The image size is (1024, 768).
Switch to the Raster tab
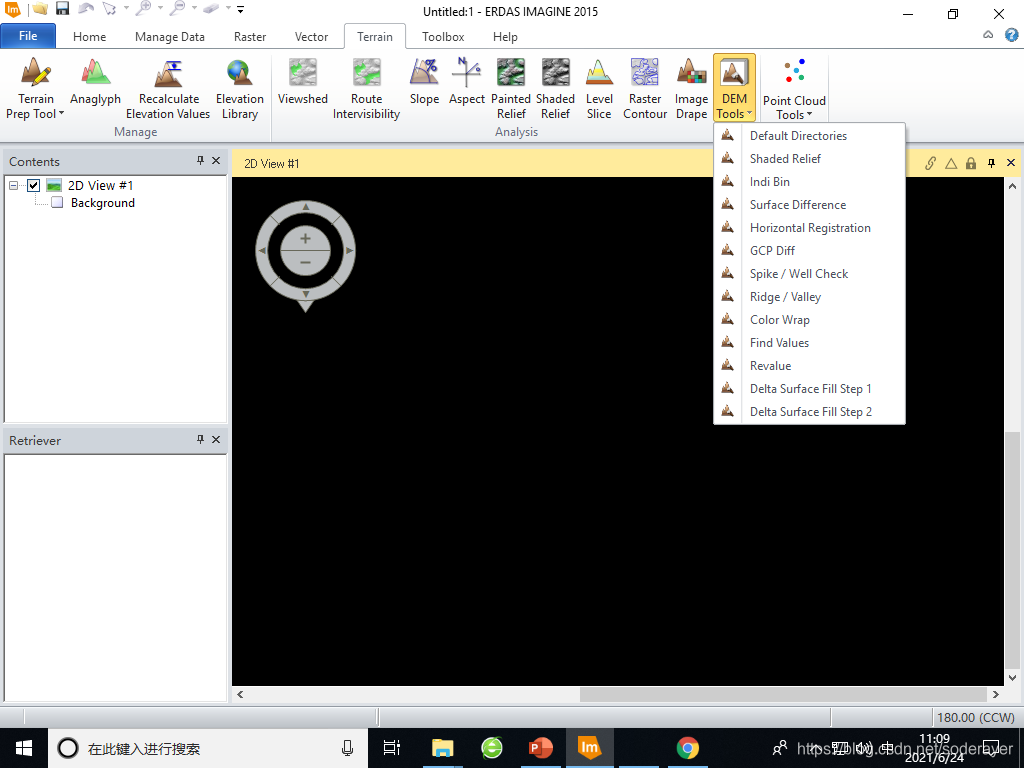pos(250,37)
